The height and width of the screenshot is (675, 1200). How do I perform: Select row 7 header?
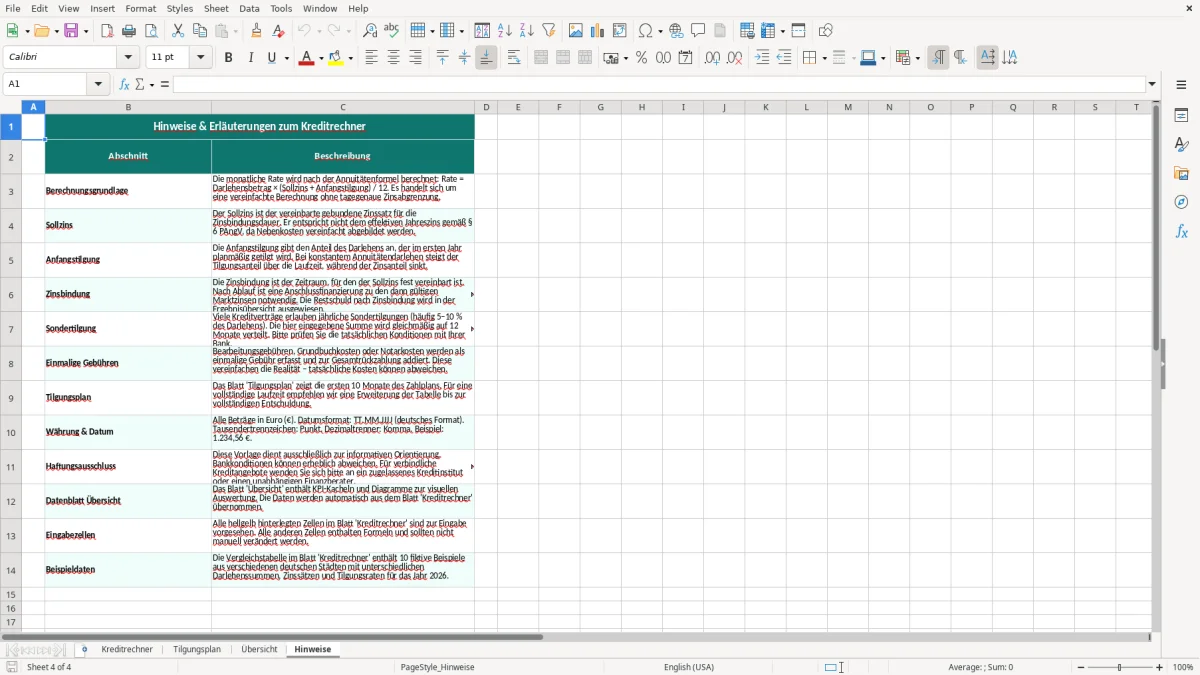click(x=11, y=329)
